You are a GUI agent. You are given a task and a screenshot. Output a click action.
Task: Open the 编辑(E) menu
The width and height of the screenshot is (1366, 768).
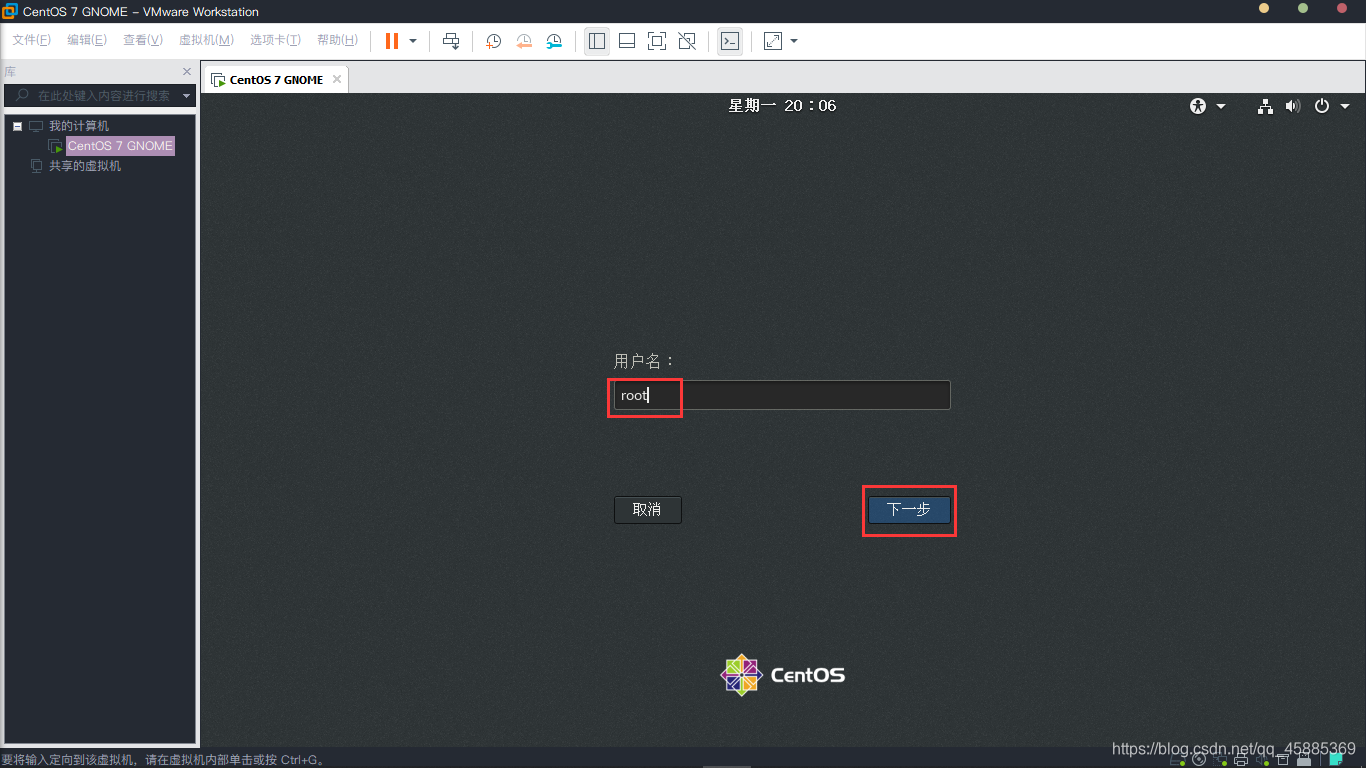click(x=87, y=40)
